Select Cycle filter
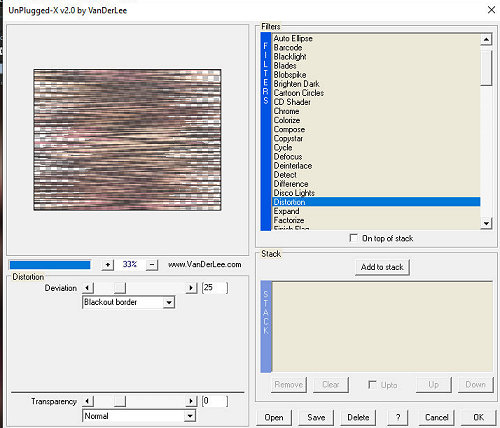500x428 pixels. click(x=376, y=147)
